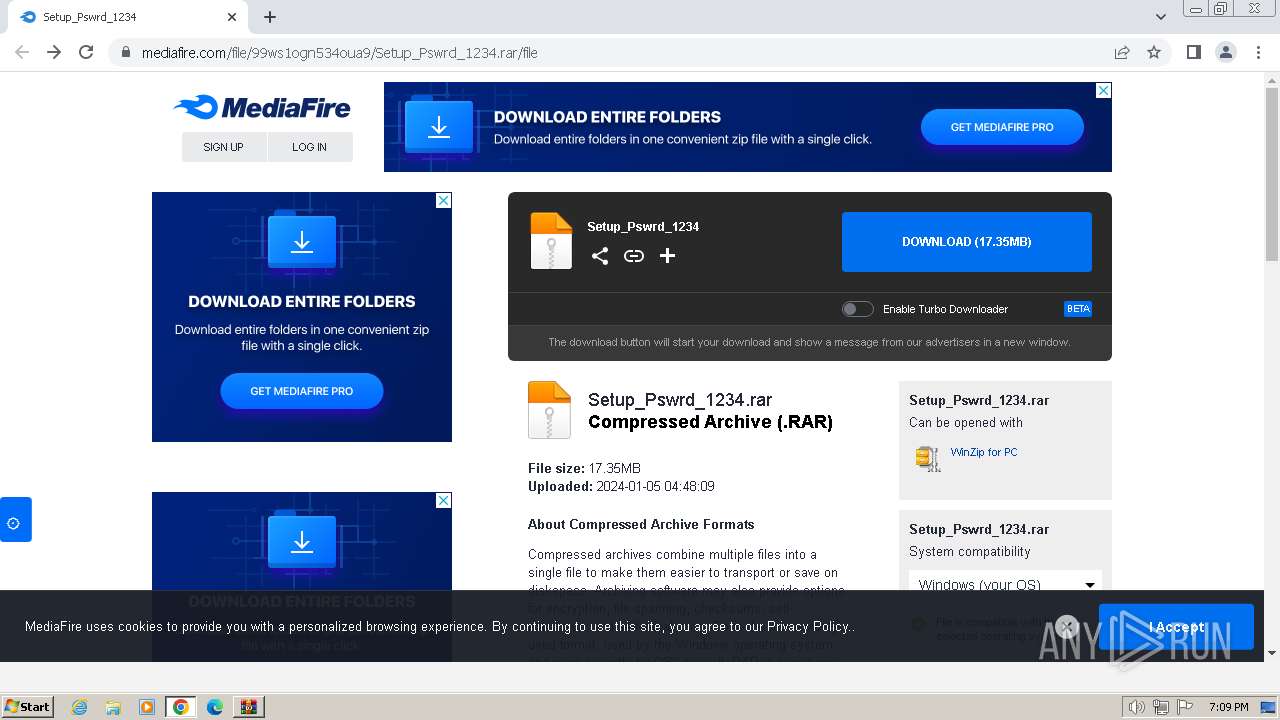This screenshot has height=720, width=1280.
Task: Close the top banner ad
Action: pyautogui.click(x=1104, y=90)
